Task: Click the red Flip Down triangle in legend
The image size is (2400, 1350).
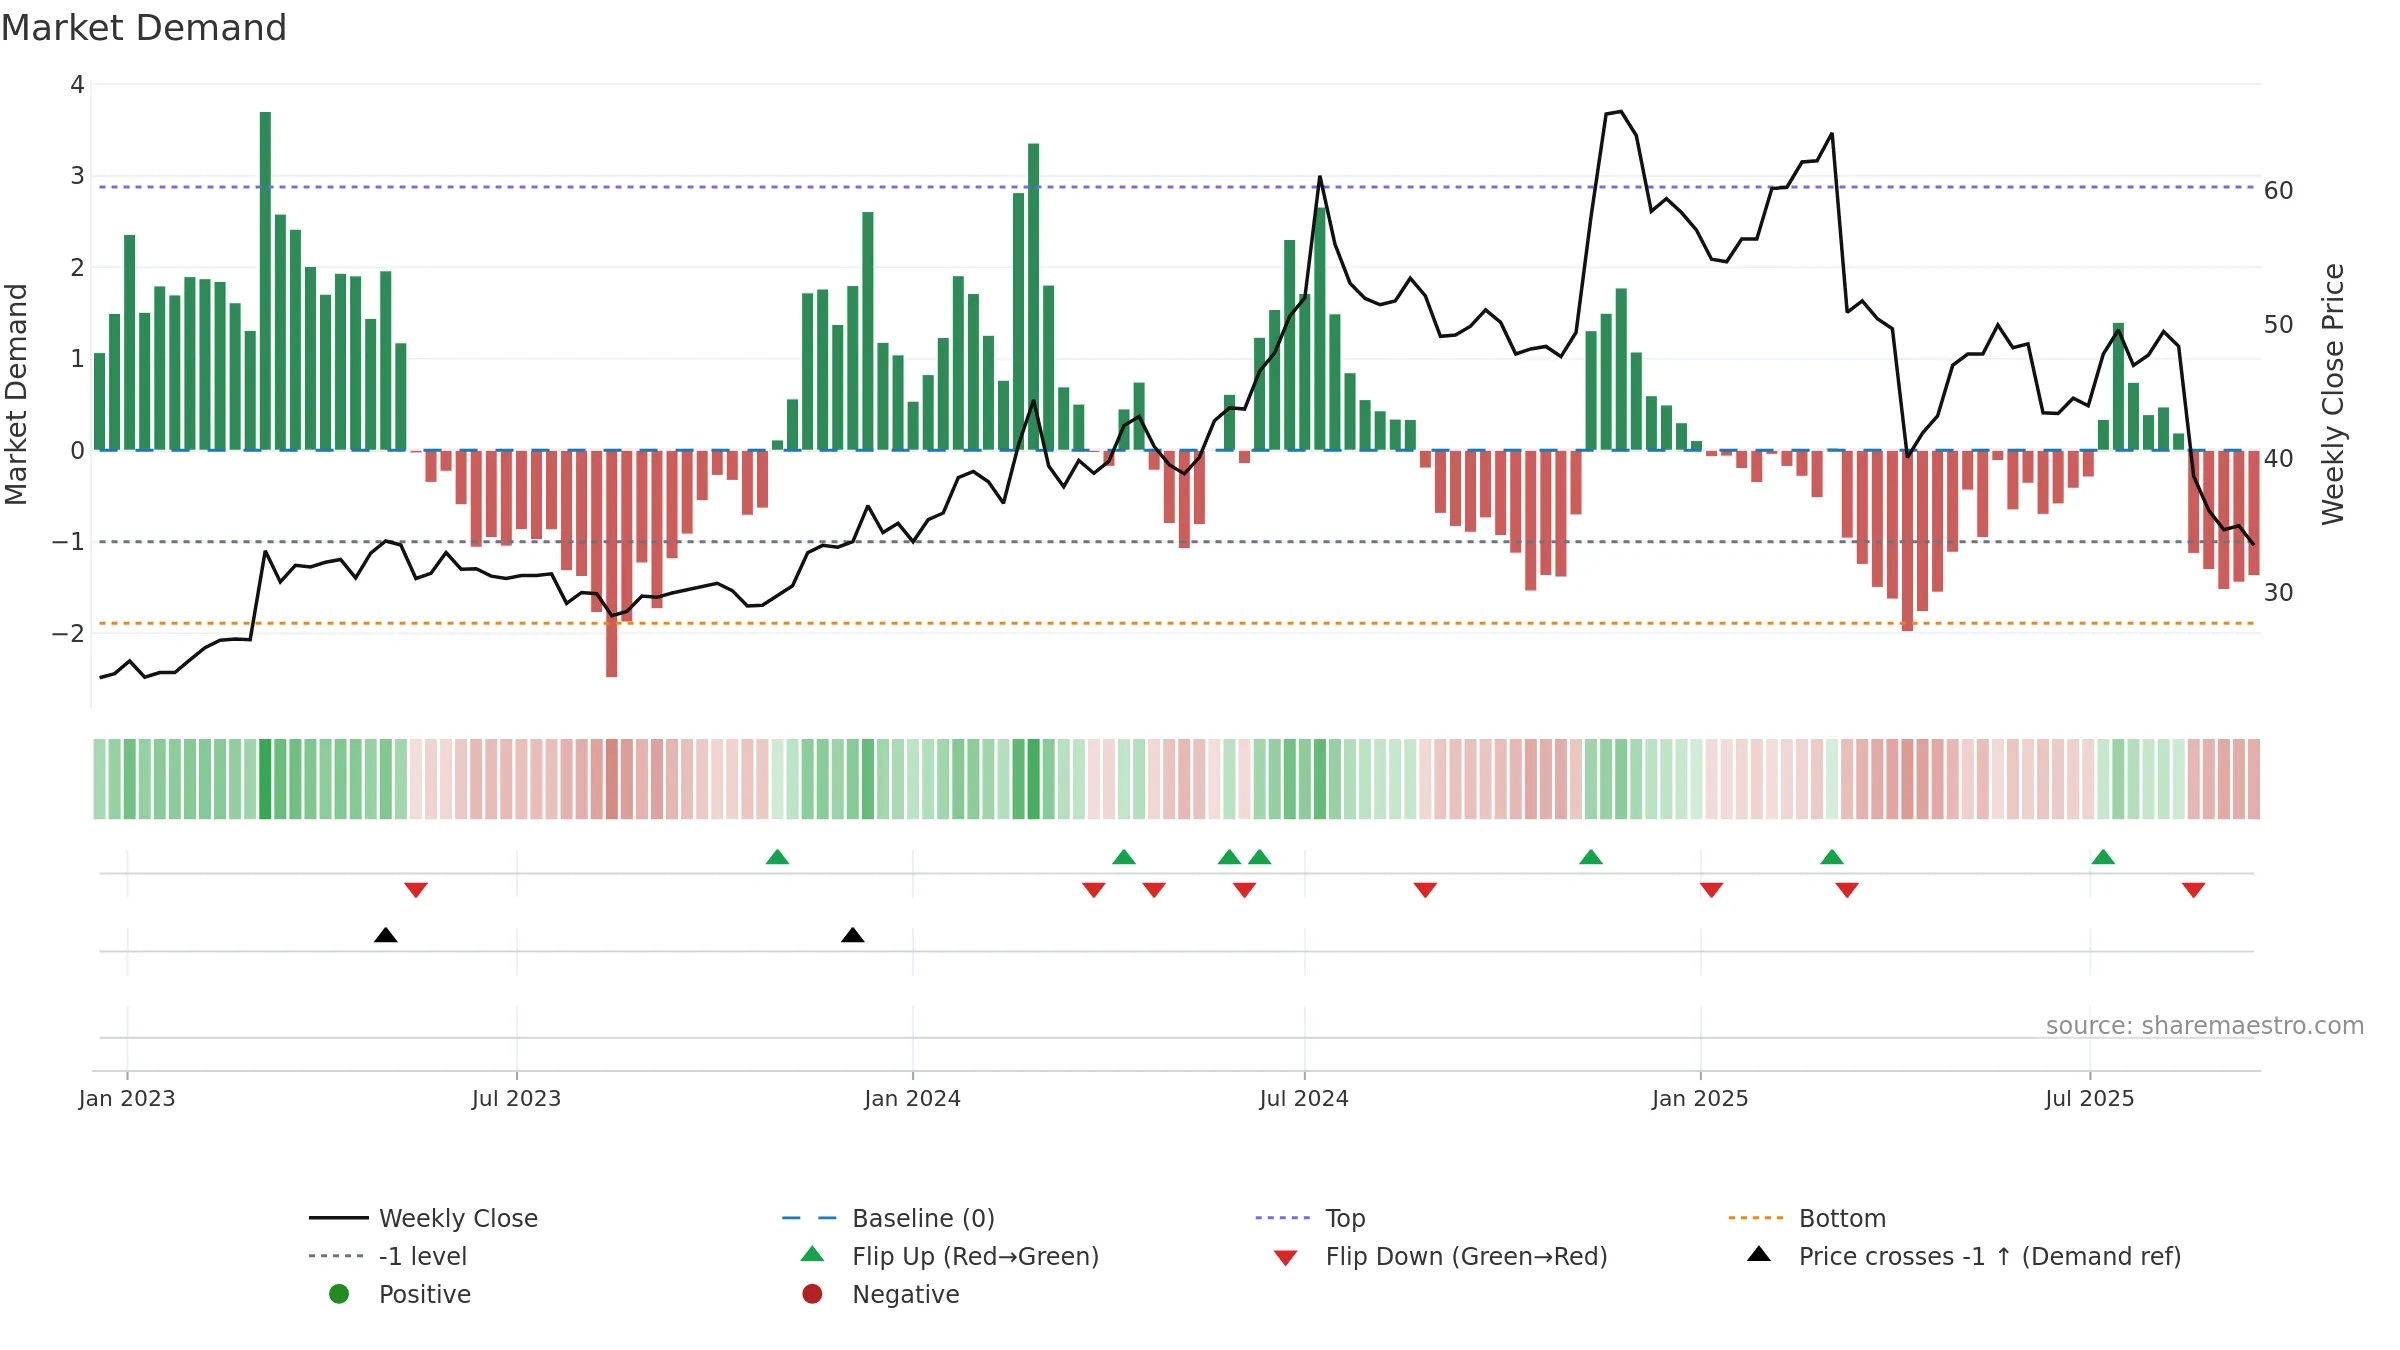Action: coord(1286,1258)
